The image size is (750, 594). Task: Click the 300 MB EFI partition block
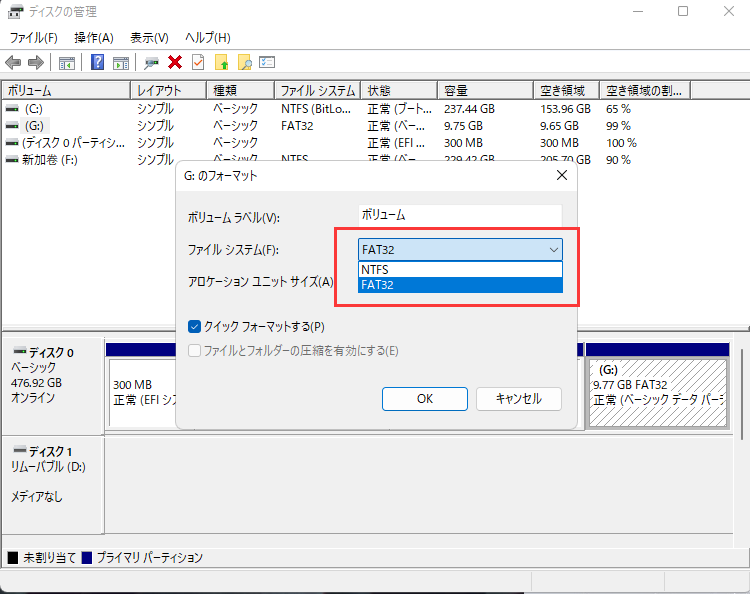tap(143, 392)
